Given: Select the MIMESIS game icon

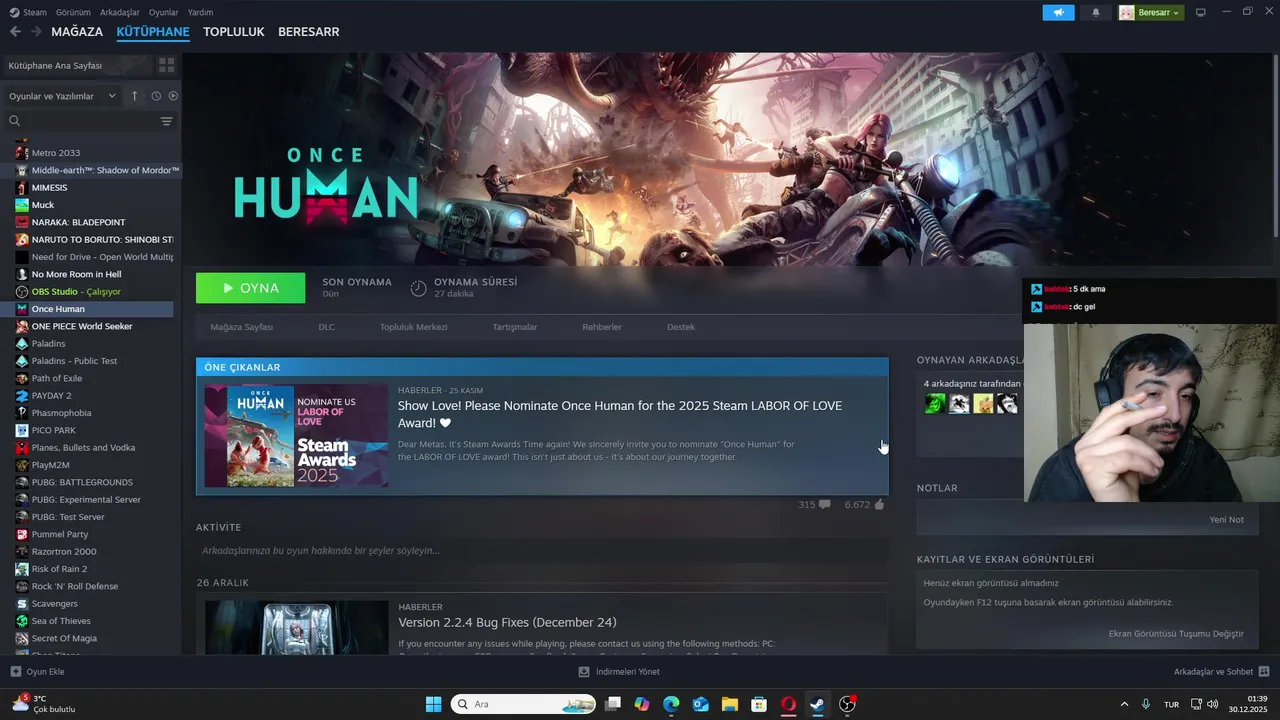Looking at the screenshot, I should pos(22,188).
